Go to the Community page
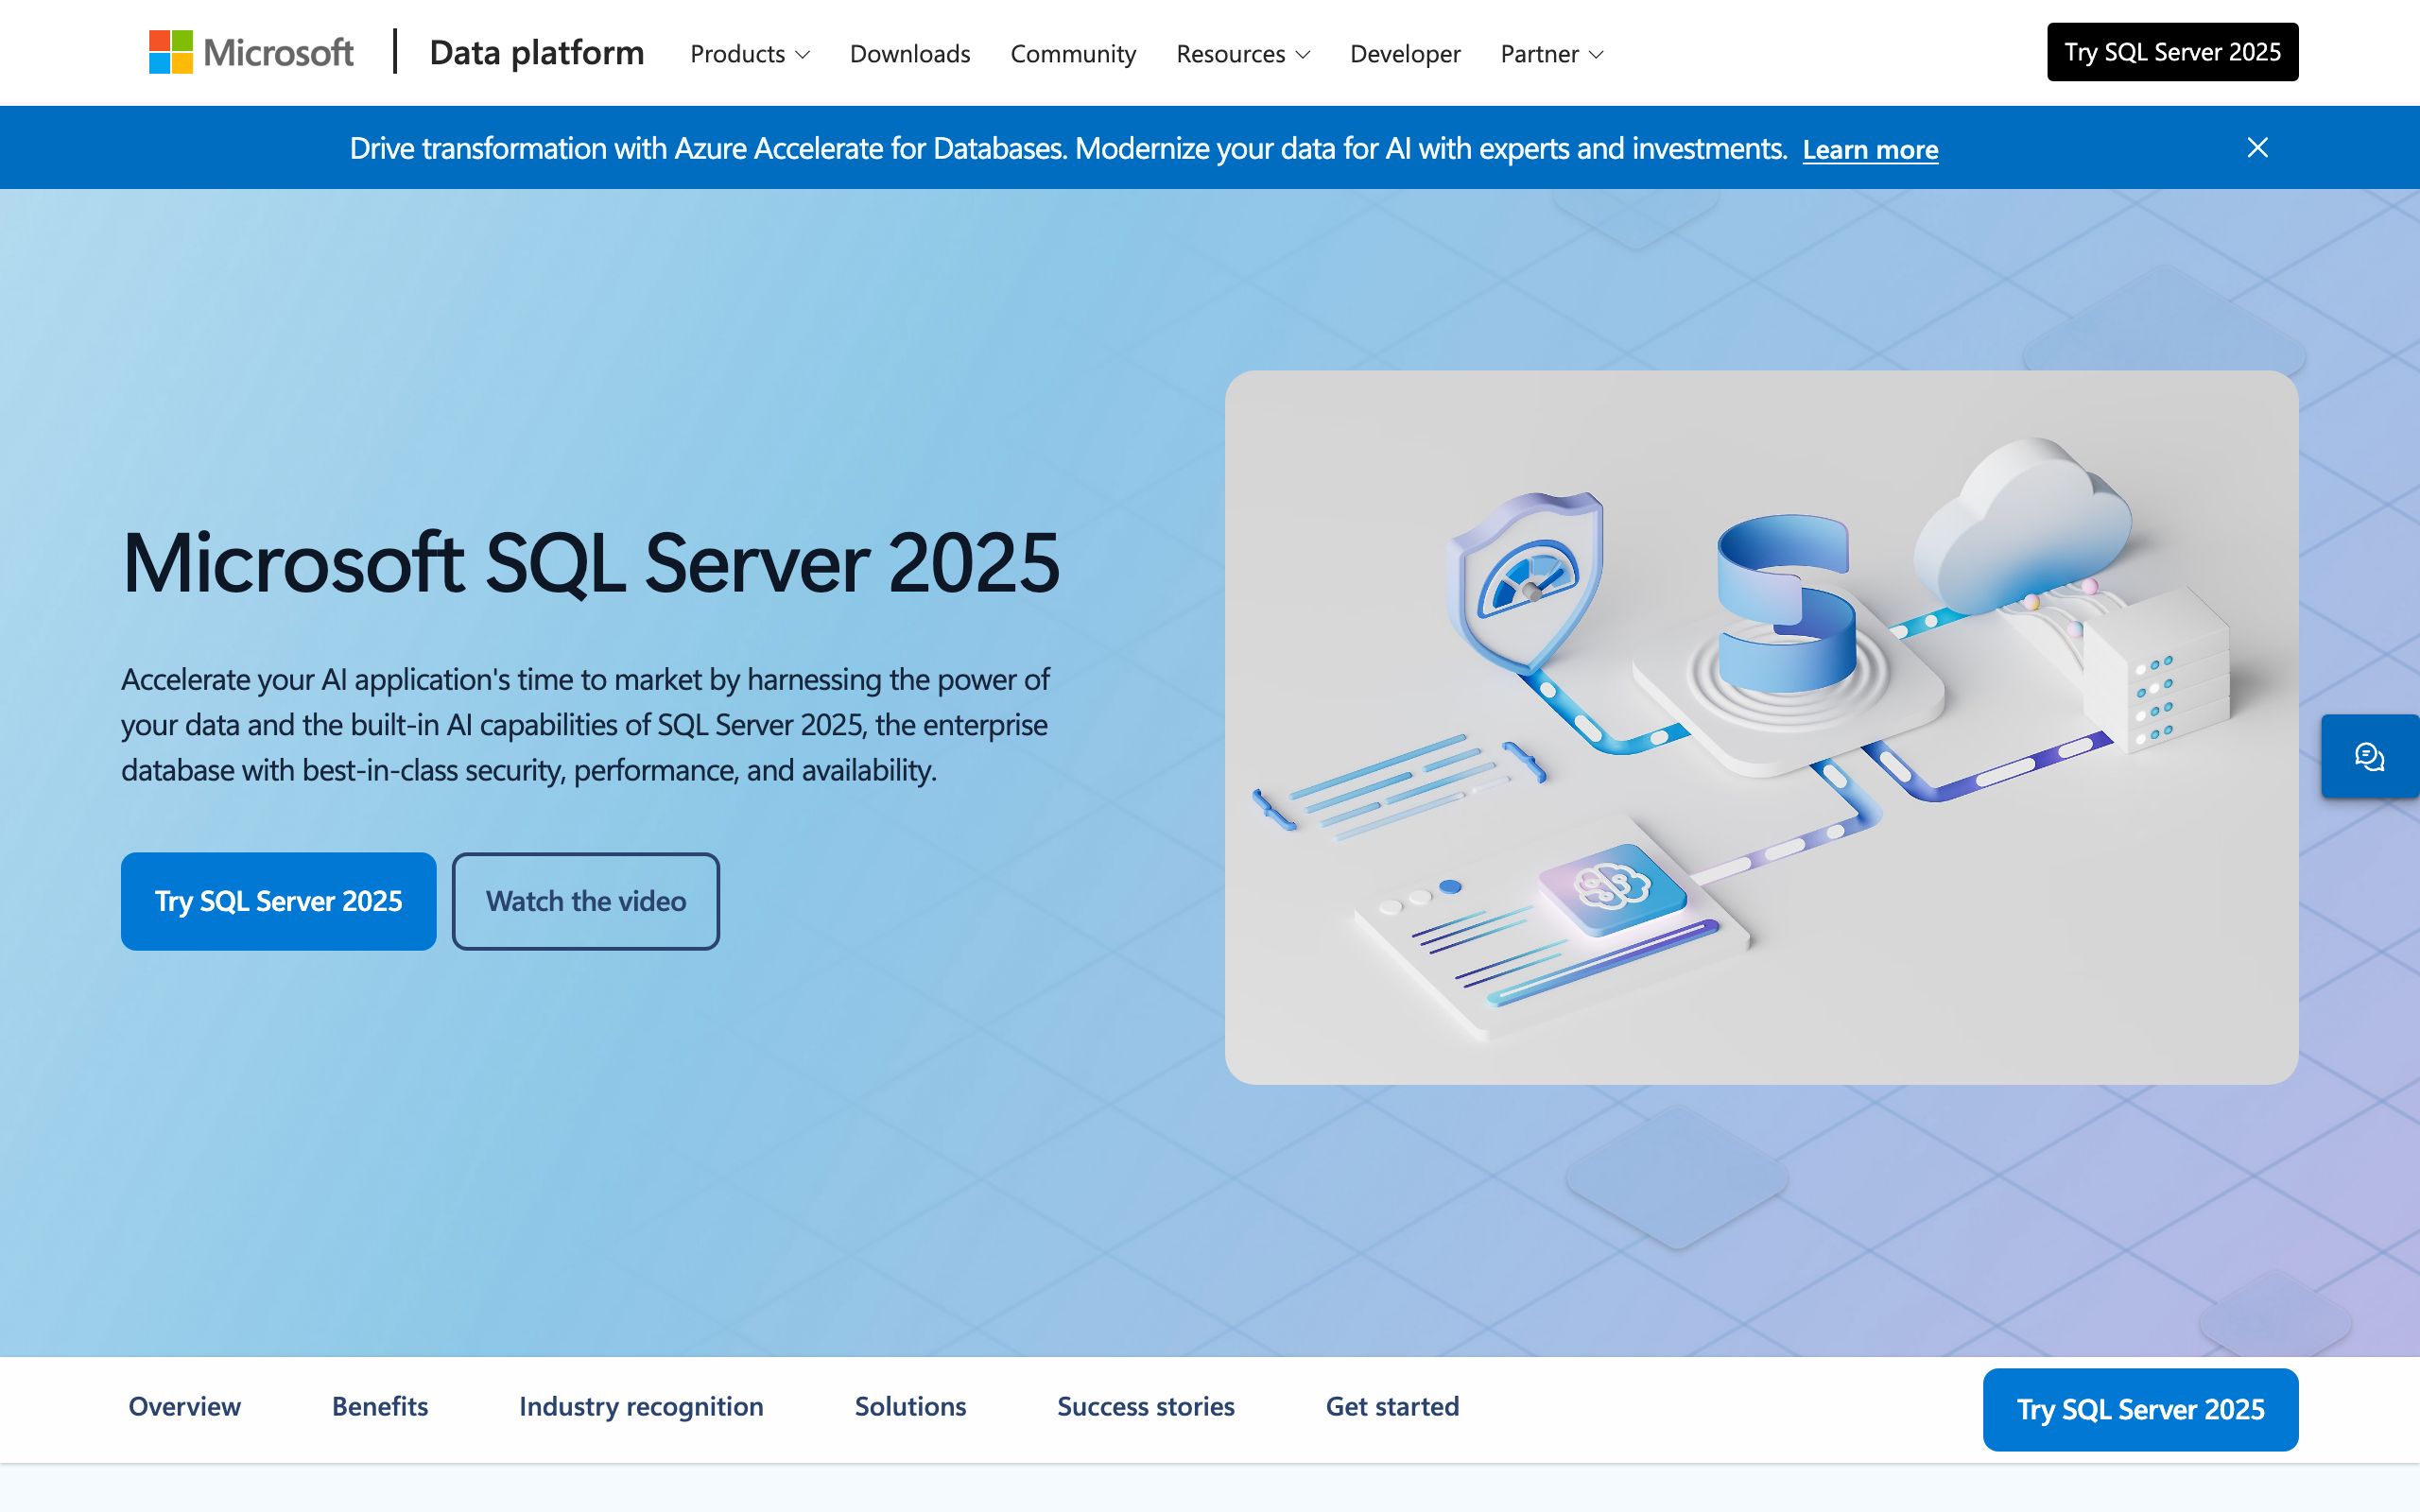Screen dimensions: 2420x1512 pos(1073,53)
